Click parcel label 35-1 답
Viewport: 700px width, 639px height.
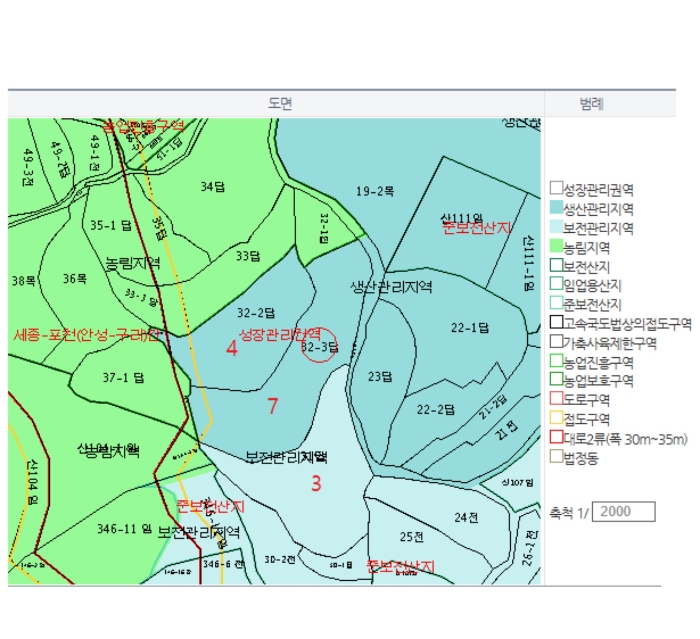pyautogui.click(x=111, y=225)
